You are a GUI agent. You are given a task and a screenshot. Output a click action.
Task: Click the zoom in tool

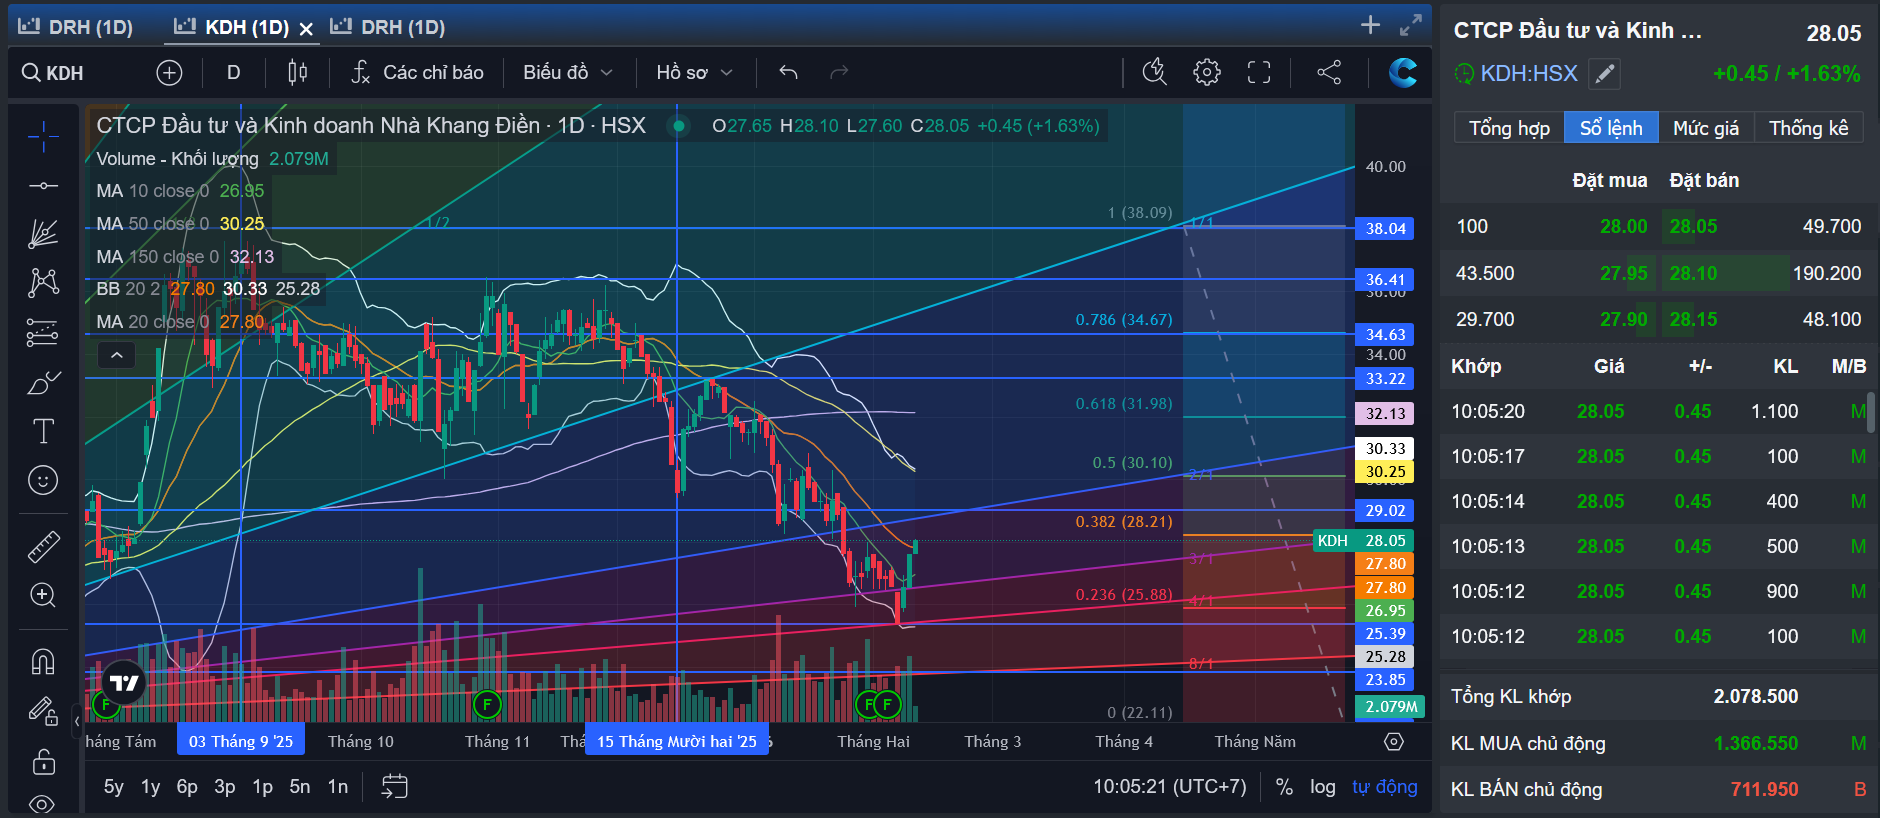click(43, 595)
